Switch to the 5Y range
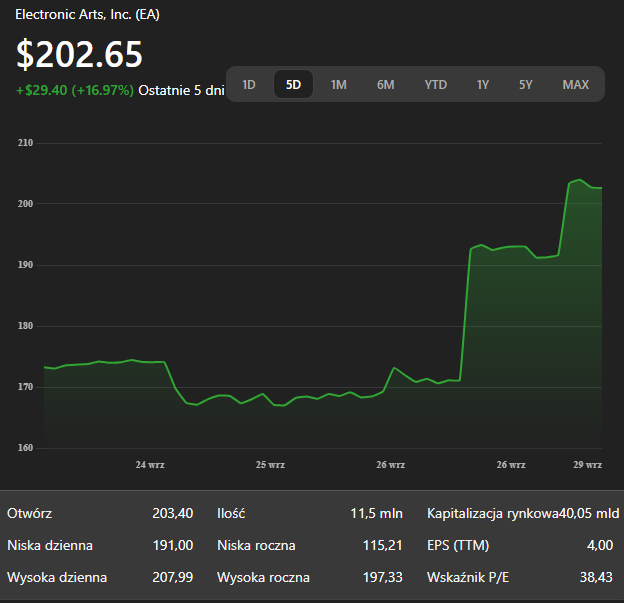 (x=526, y=84)
